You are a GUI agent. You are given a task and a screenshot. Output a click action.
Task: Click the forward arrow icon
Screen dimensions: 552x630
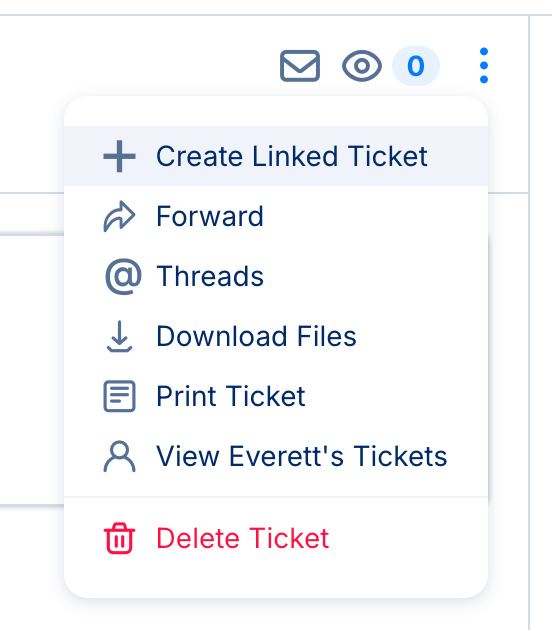[x=119, y=217]
